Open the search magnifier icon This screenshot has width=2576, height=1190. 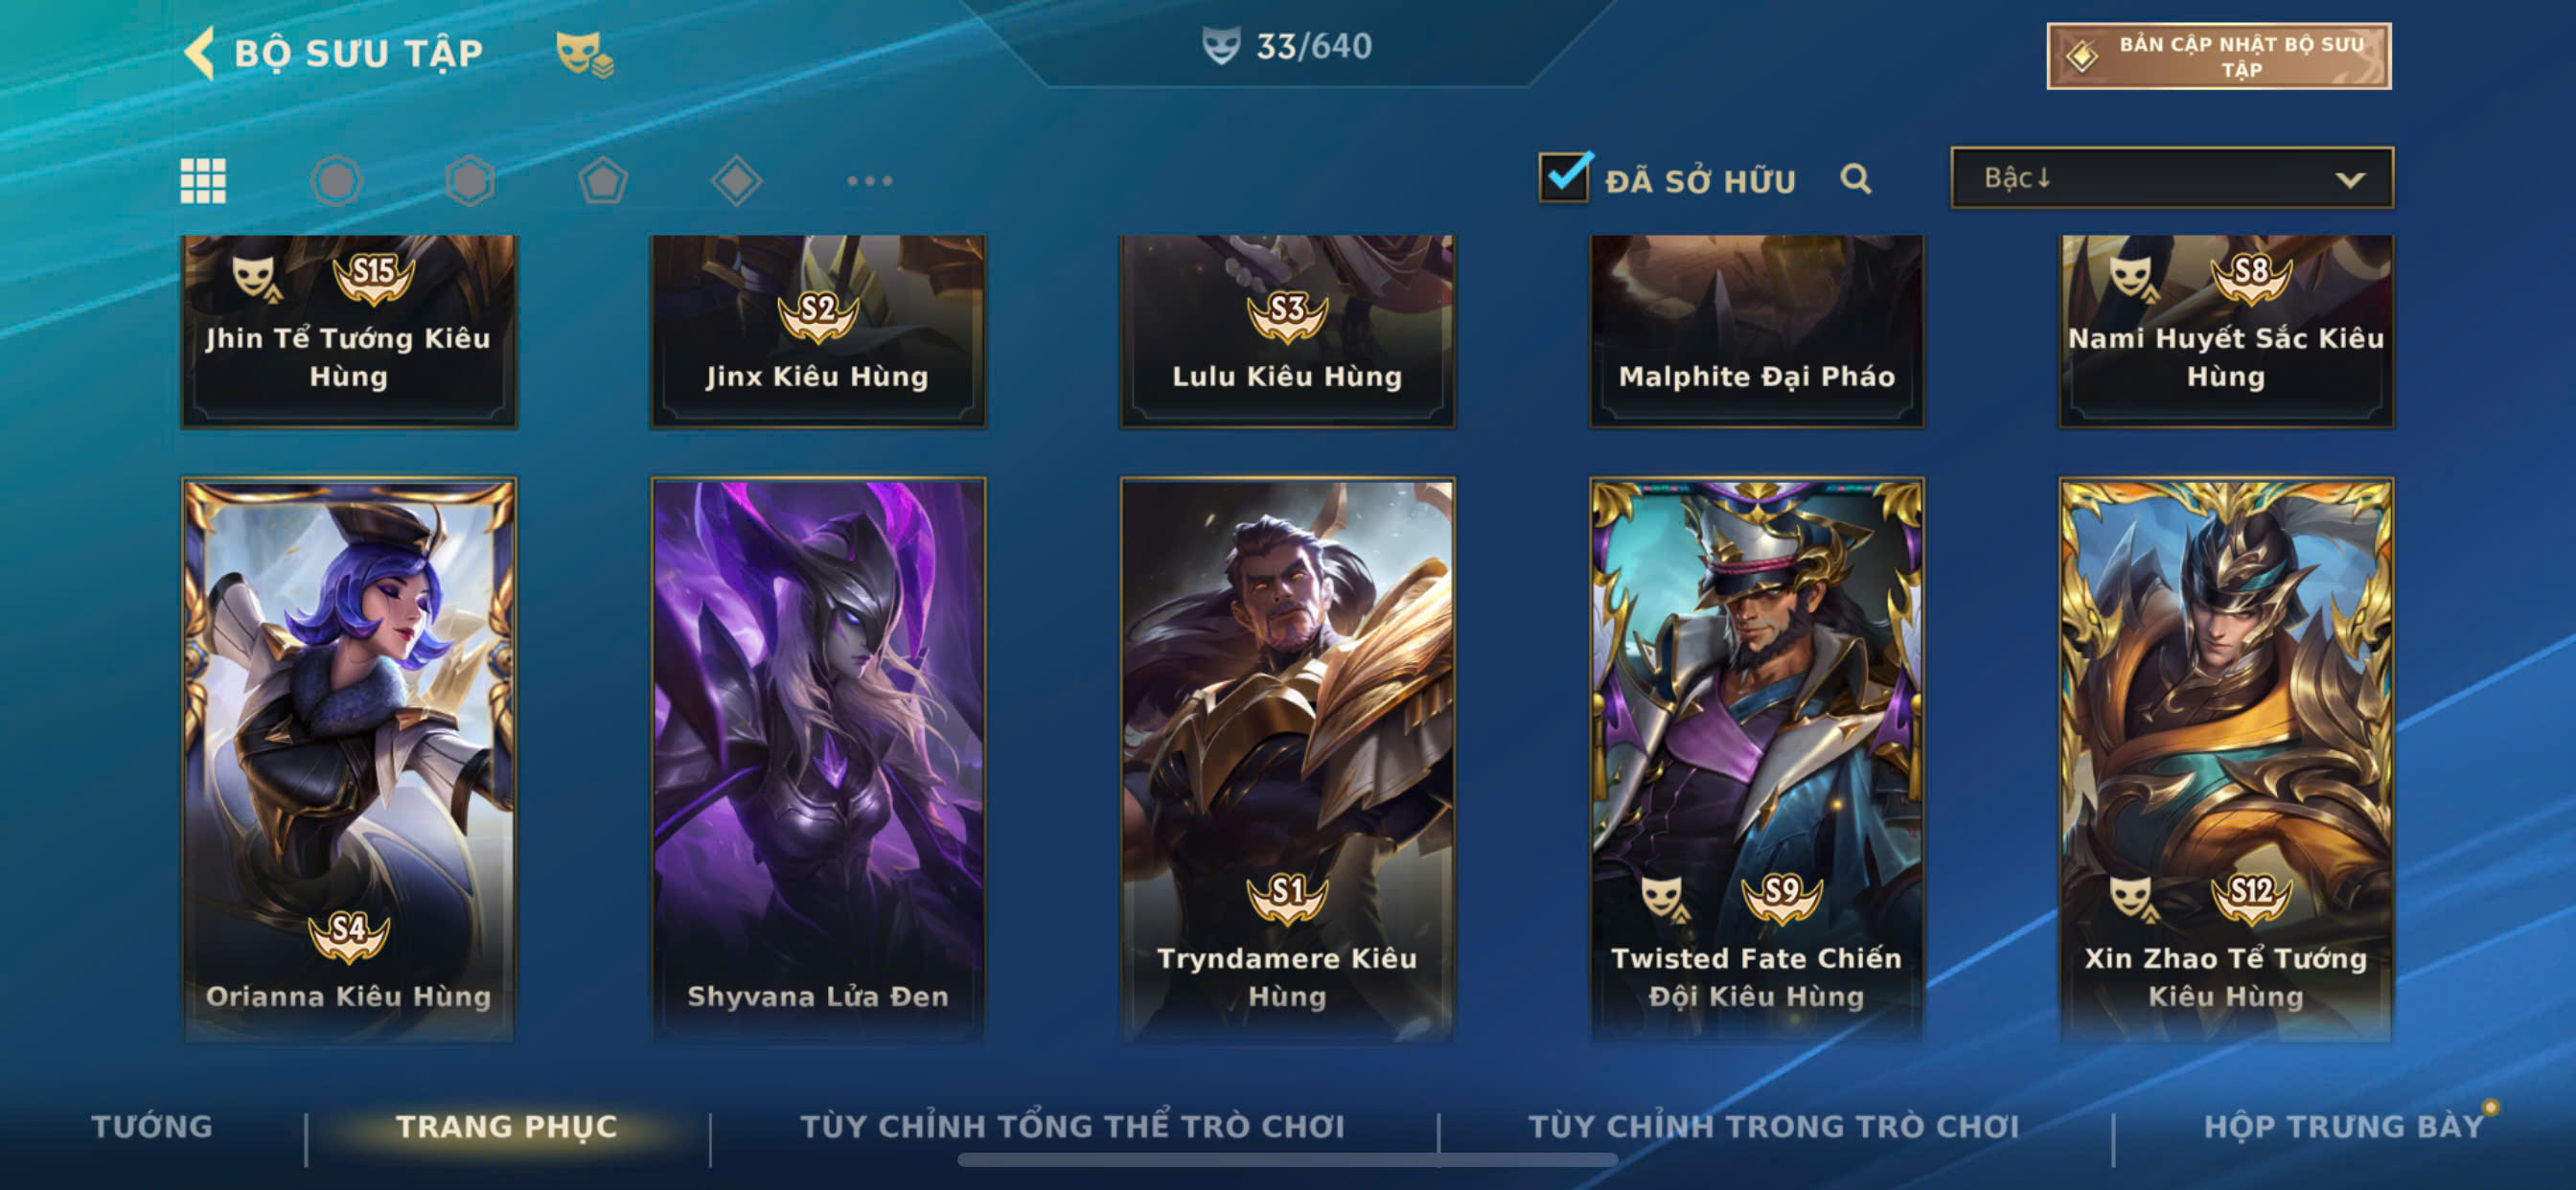tap(1856, 179)
